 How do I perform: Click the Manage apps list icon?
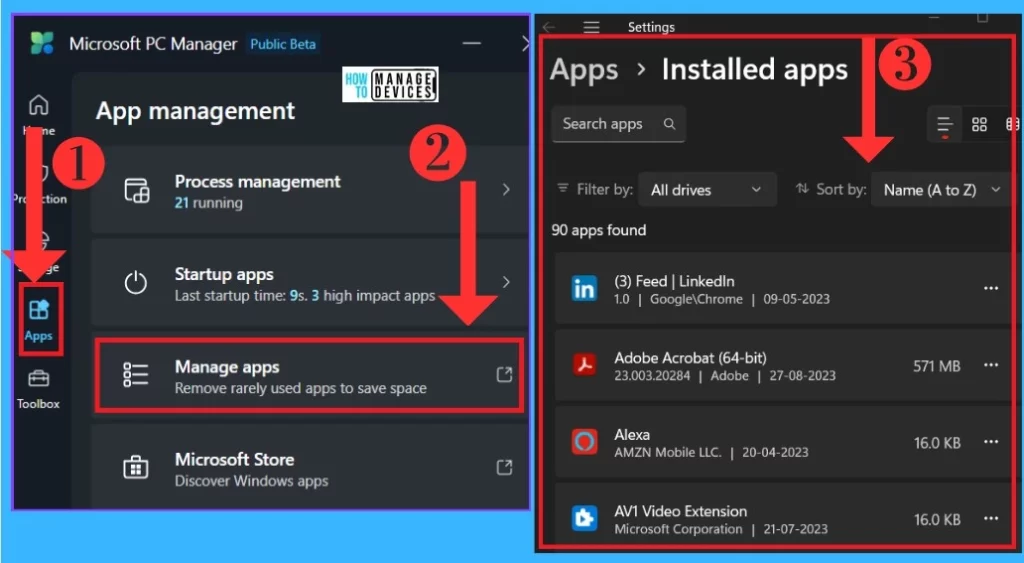[136, 375]
